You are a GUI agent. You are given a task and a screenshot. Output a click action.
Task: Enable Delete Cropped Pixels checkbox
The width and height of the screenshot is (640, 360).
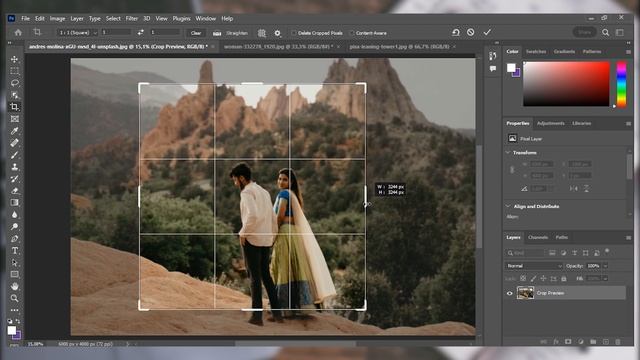tap(294, 33)
